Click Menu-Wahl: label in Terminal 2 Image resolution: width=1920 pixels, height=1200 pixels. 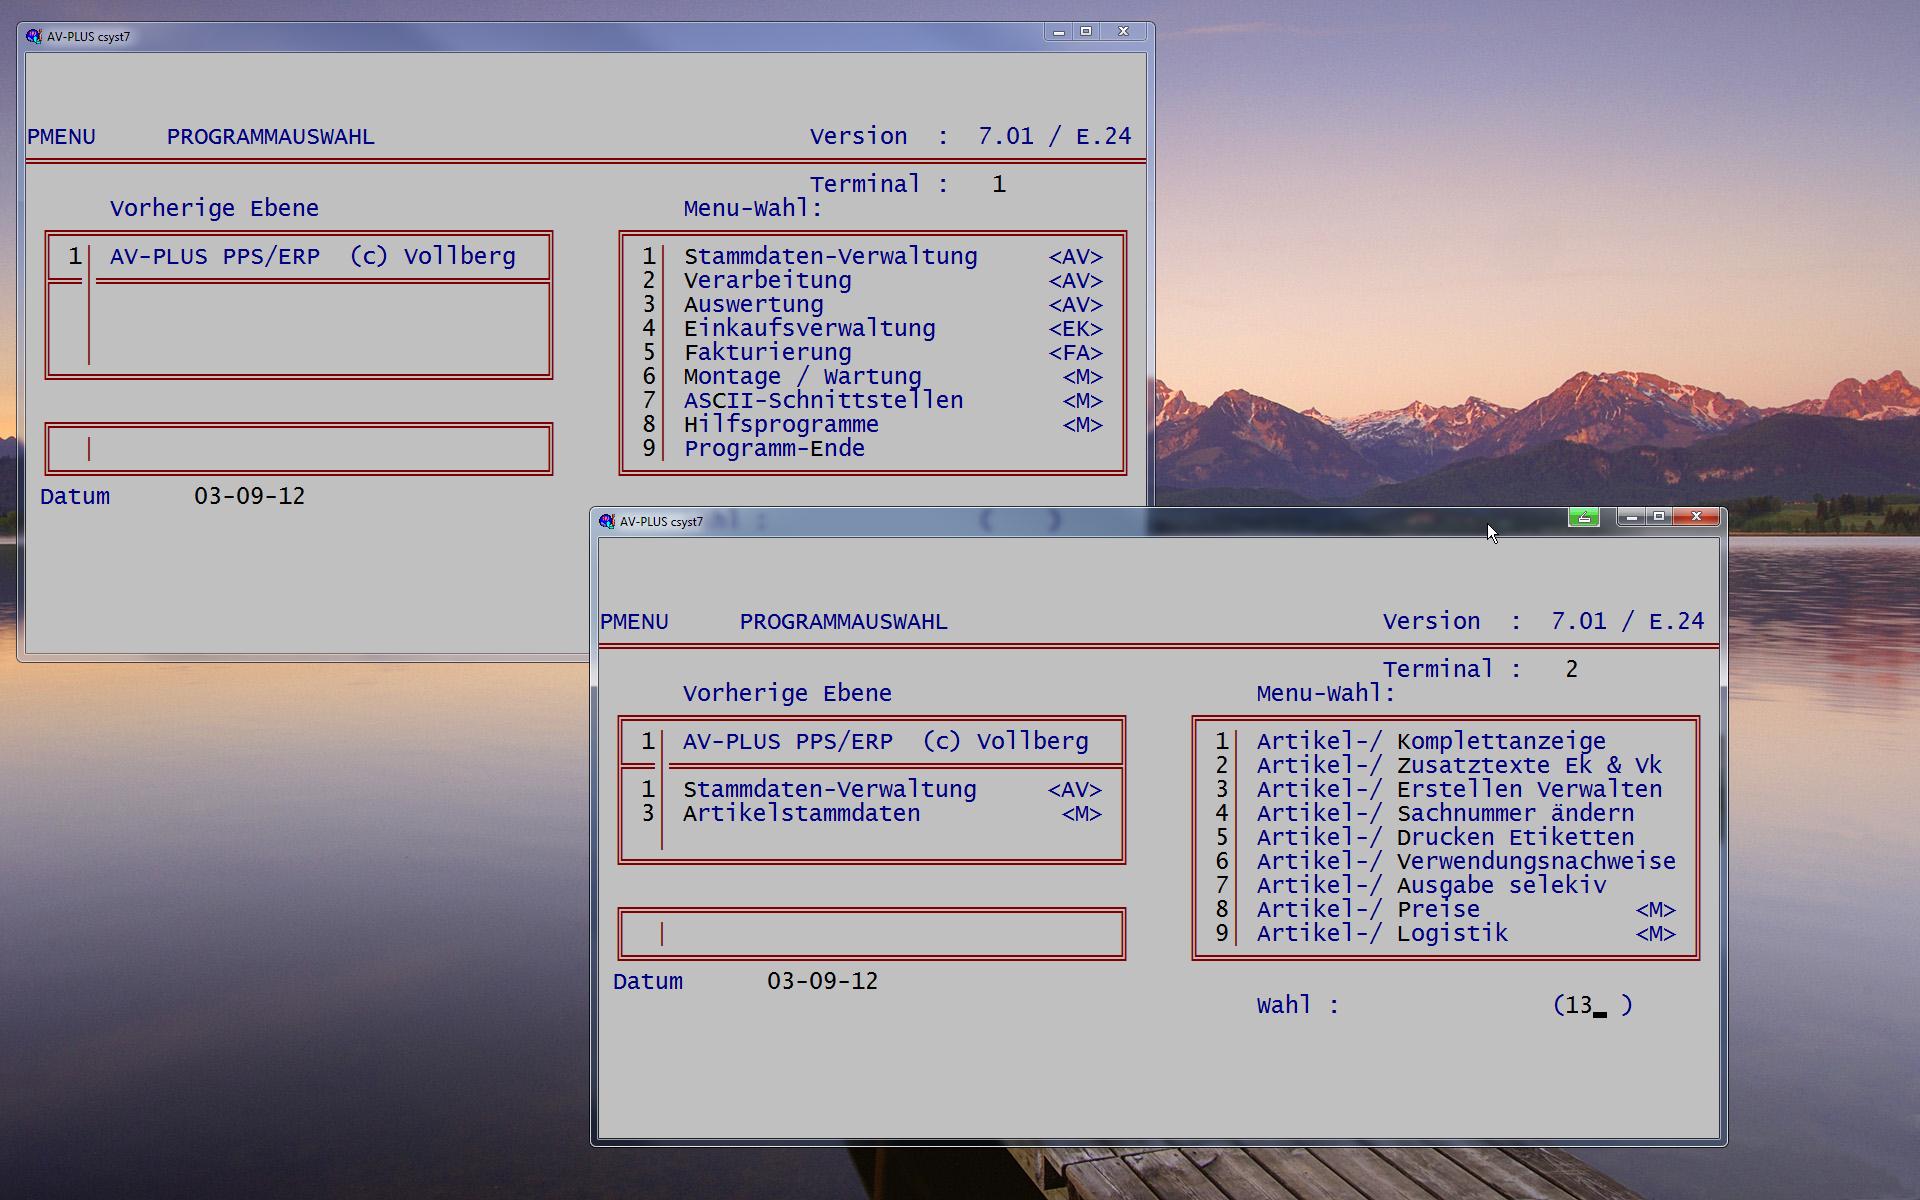(1326, 694)
